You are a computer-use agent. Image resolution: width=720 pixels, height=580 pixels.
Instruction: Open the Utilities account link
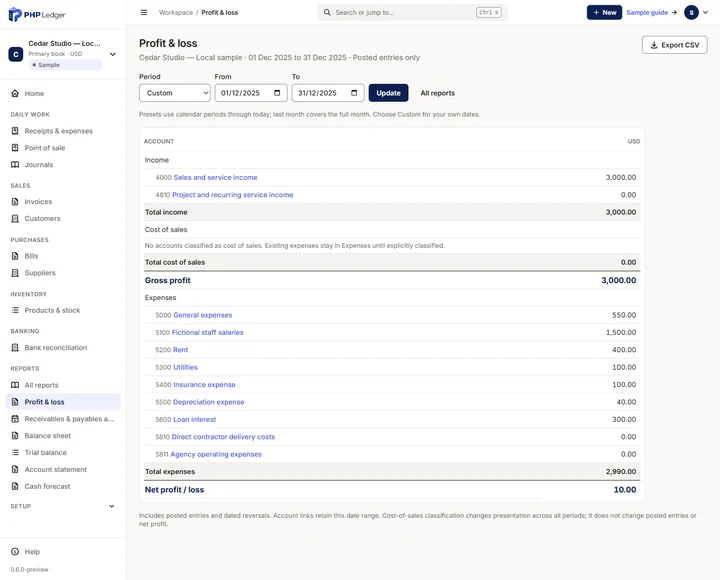[186, 367]
